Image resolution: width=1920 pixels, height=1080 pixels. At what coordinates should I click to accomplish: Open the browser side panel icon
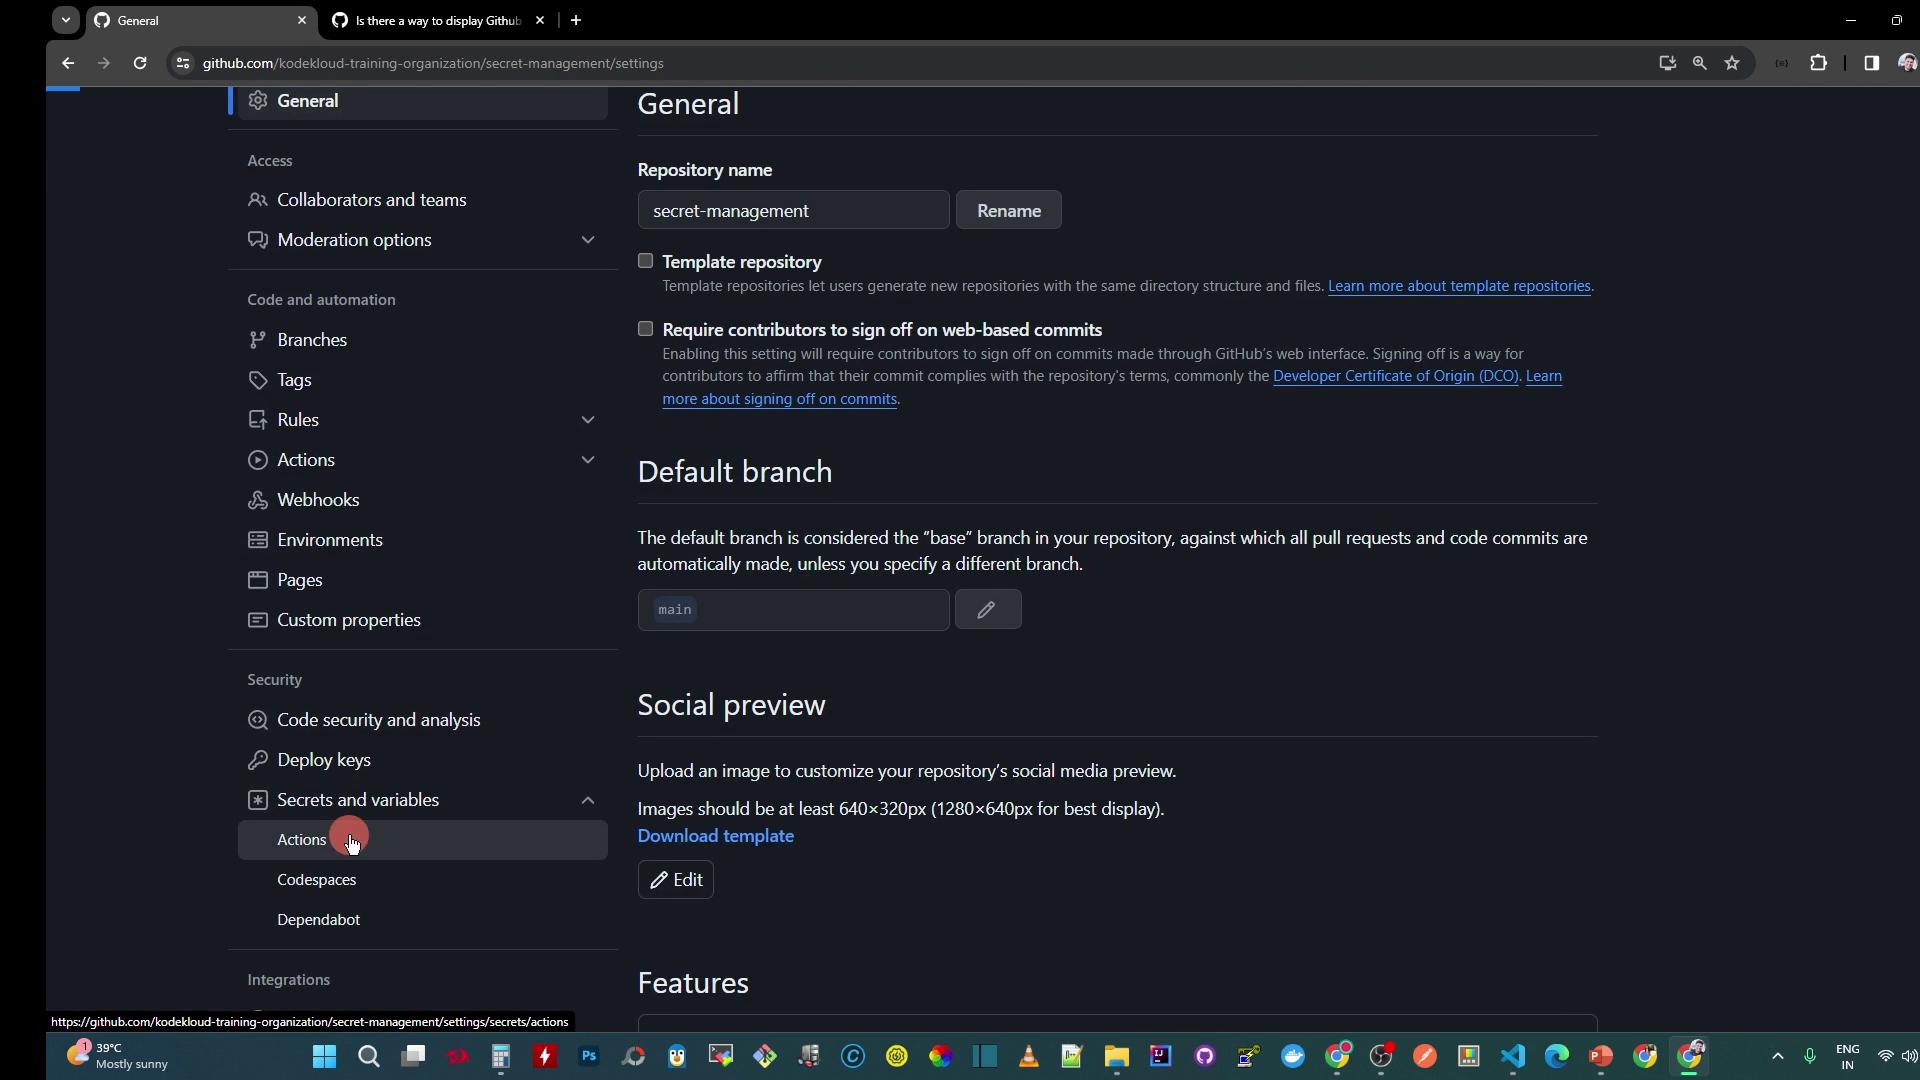[x=1871, y=63]
